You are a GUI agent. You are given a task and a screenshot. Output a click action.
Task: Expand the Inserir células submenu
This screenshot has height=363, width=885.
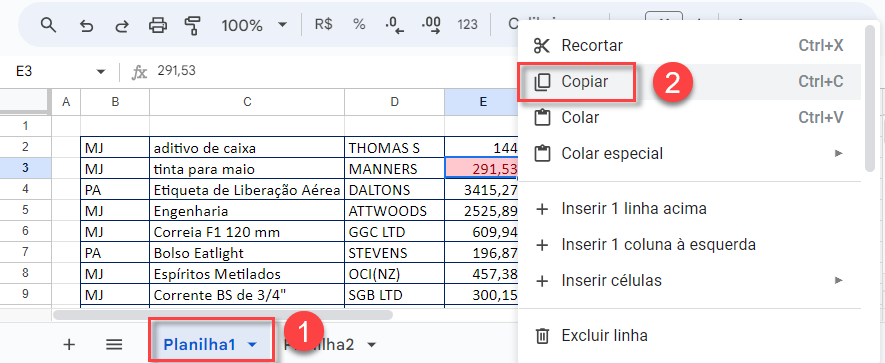(690, 281)
